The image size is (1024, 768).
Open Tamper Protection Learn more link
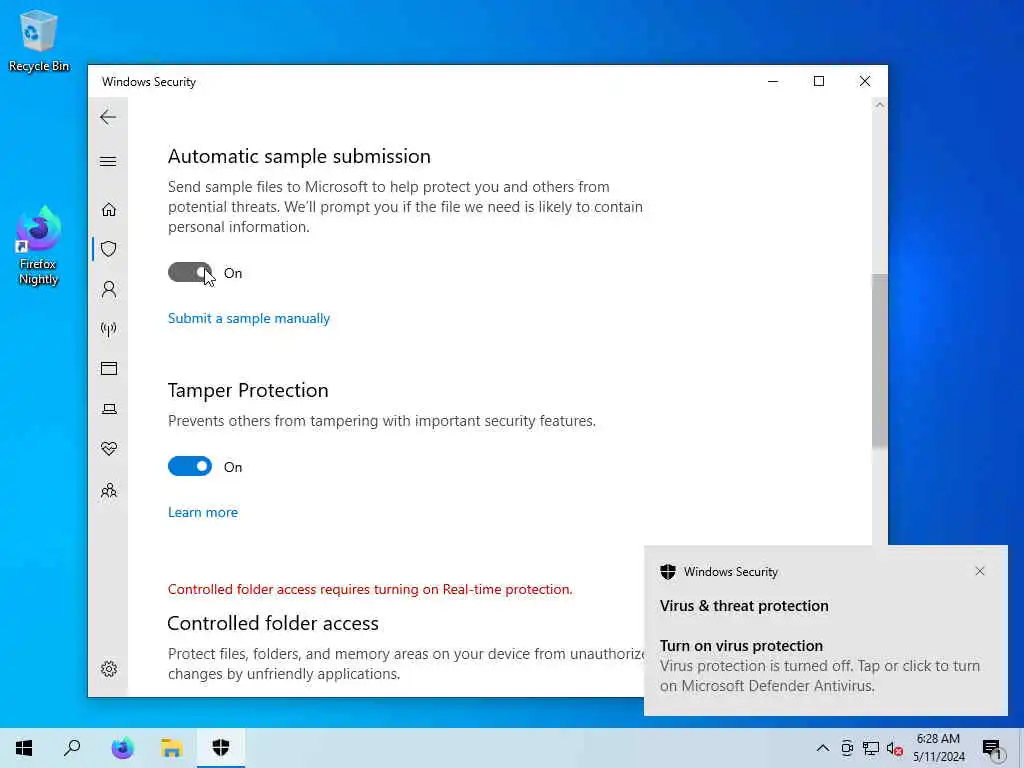tap(202, 513)
